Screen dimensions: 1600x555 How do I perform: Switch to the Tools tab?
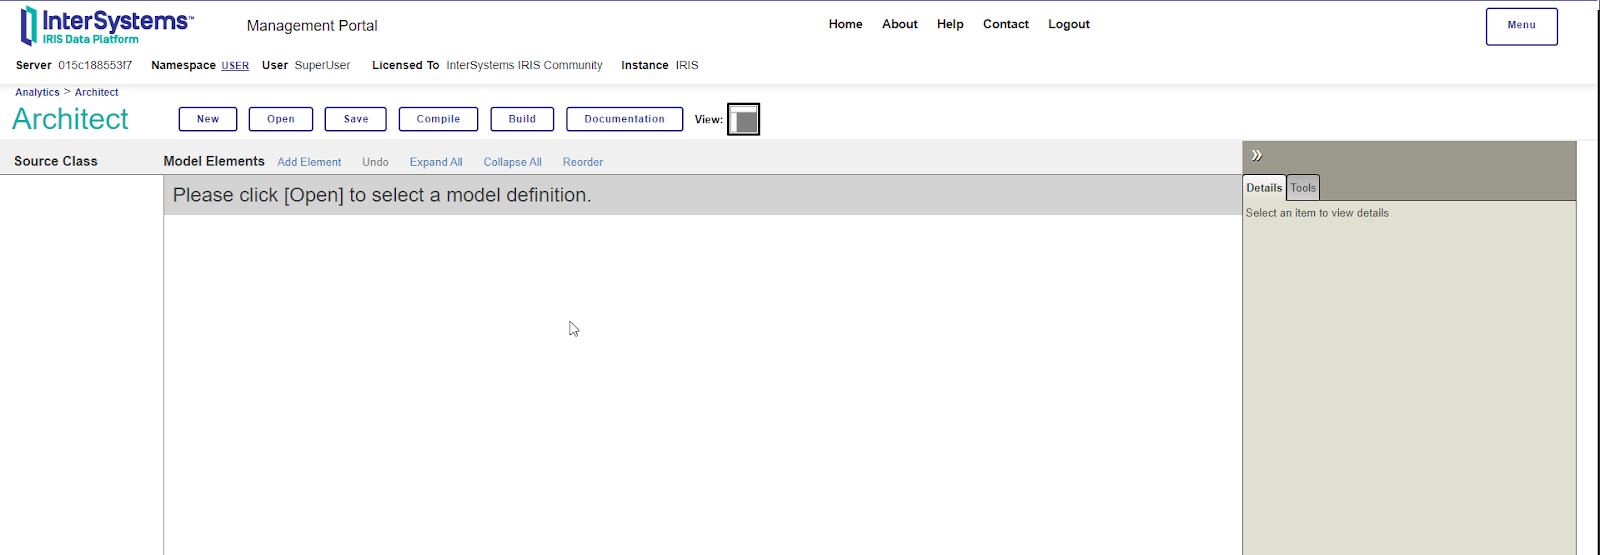1303,188
